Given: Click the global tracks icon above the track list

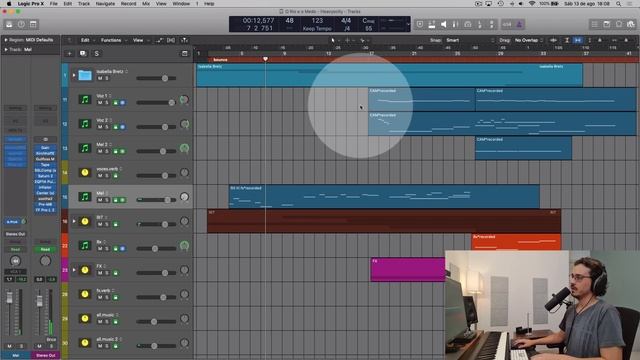Looking at the screenshot, I should click(x=184, y=53).
